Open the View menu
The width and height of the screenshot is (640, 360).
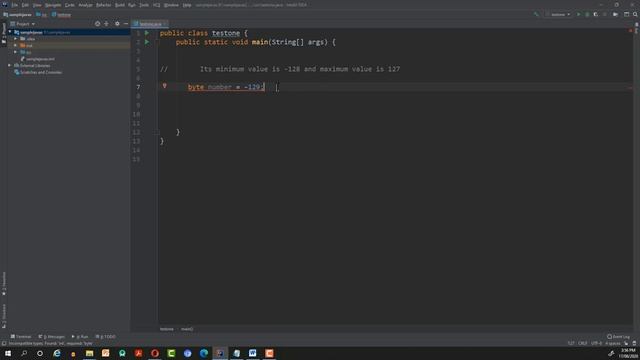tap(37, 5)
